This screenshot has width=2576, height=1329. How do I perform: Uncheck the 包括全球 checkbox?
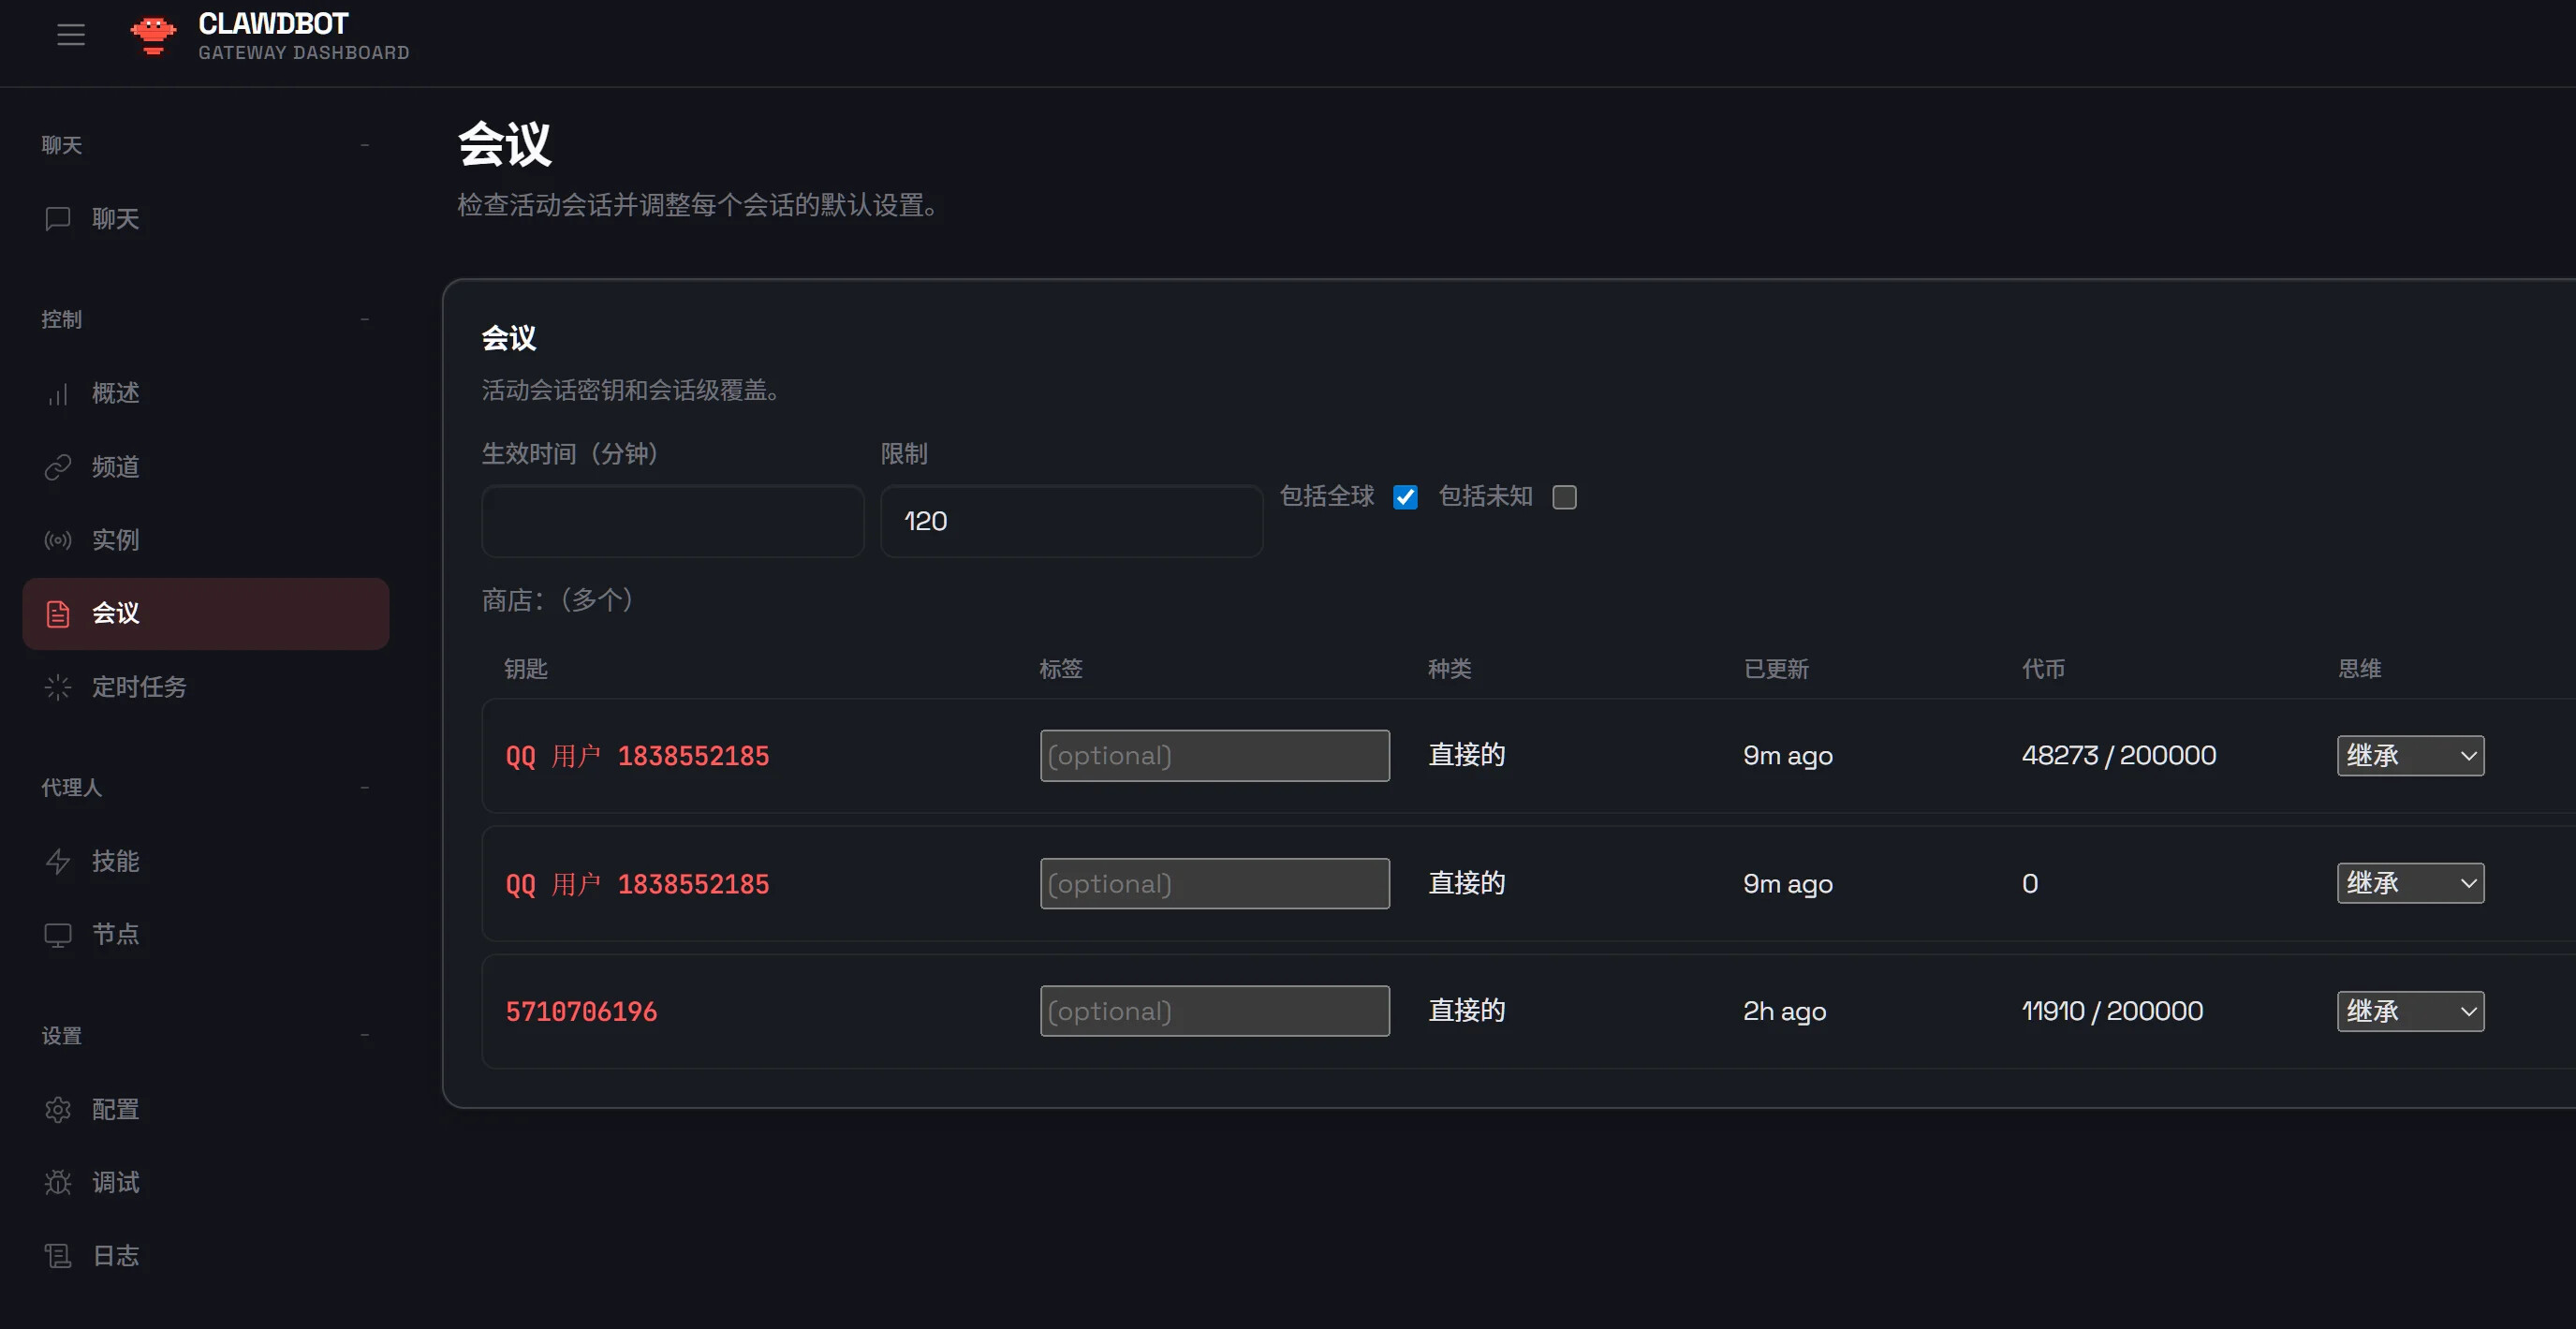tap(1405, 497)
